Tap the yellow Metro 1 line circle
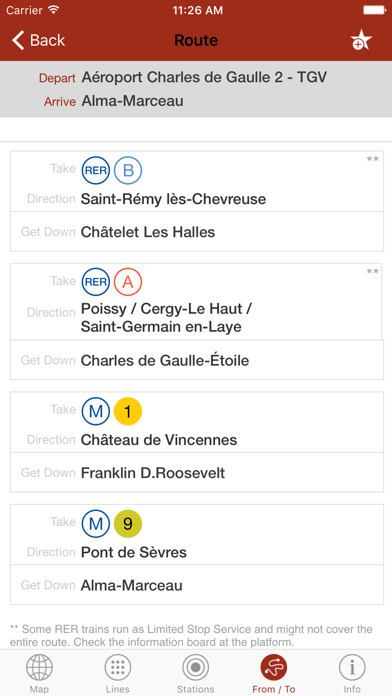 128,411
